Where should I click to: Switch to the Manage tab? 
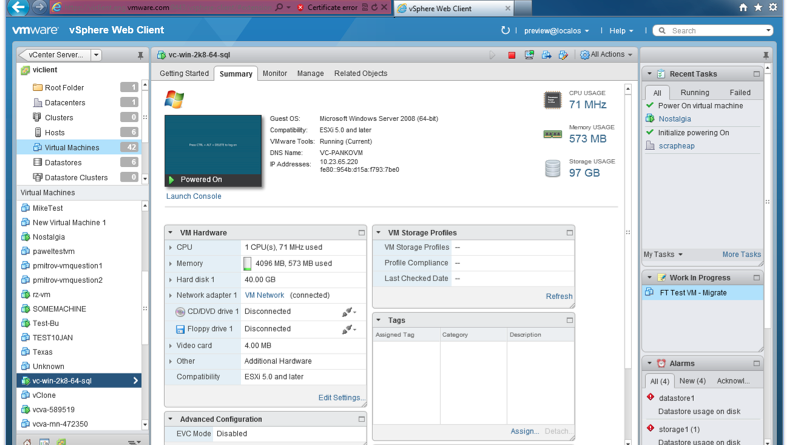310,73
